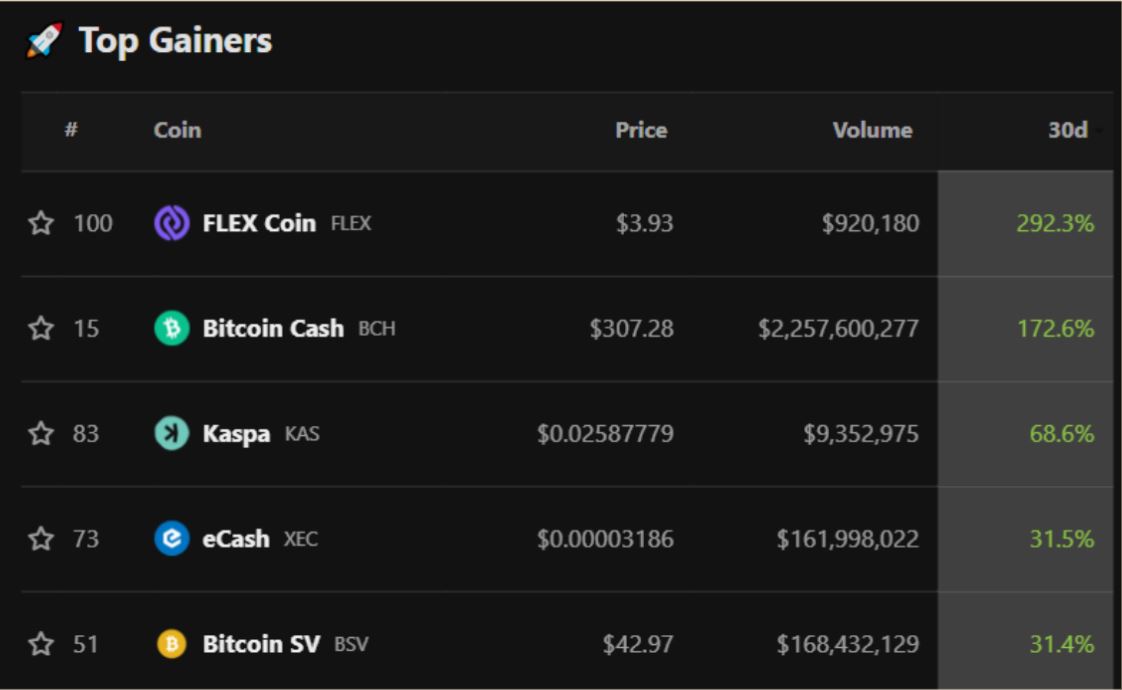Image resolution: width=1122 pixels, height=690 pixels.
Task: Click Kaspa's 68.6% gain cell
Action: tap(1061, 434)
